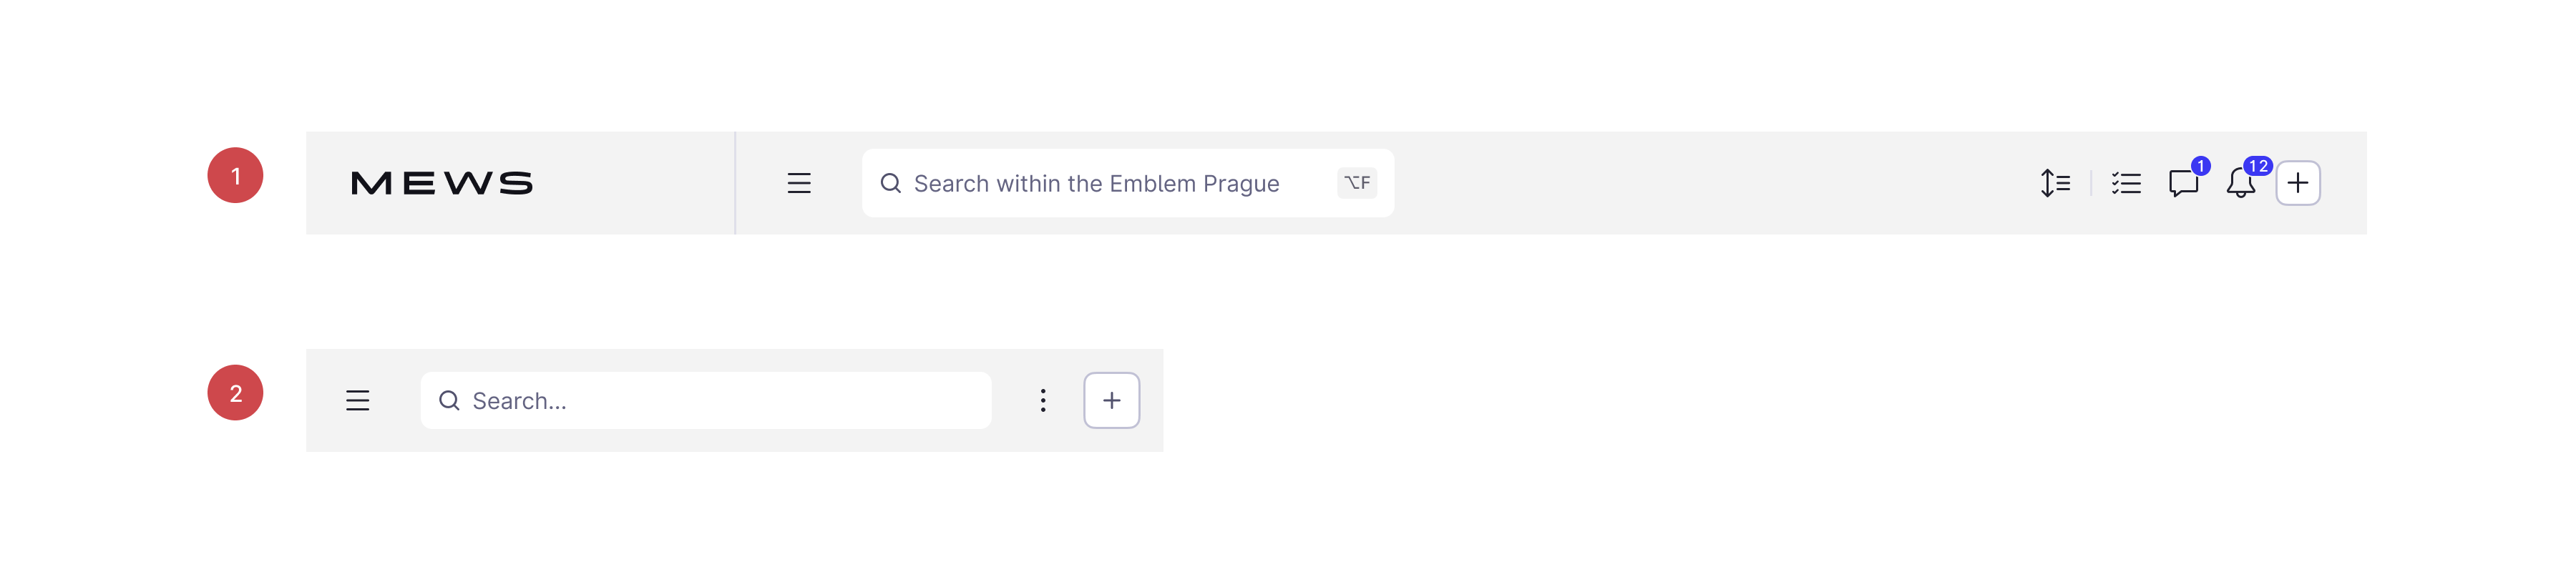The image size is (2576, 572).
Task: Open hamburger menu in the compact bar
Action: point(357,400)
